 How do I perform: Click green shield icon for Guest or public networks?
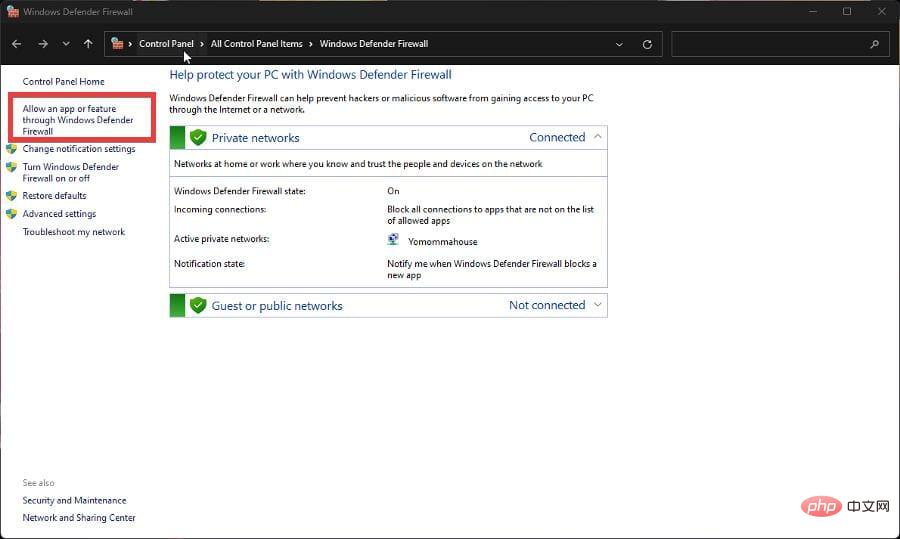(x=198, y=305)
